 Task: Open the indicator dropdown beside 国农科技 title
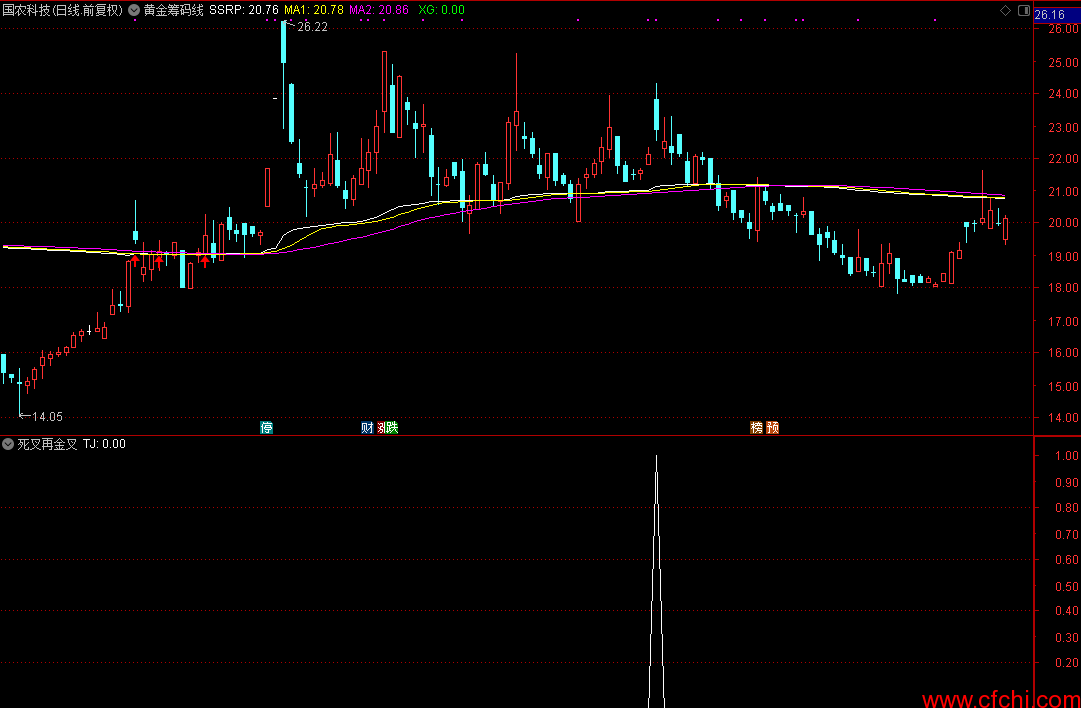pyautogui.click(x=134, y=10)
